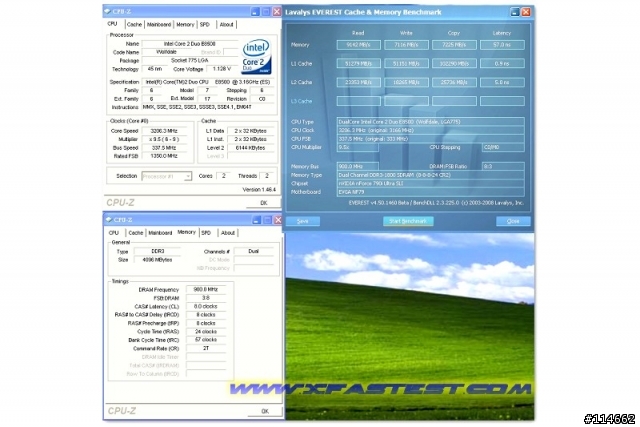Click the CAS# Latency value '8.0 clocks'
This screenshot has height=427, width=640.
206,306
